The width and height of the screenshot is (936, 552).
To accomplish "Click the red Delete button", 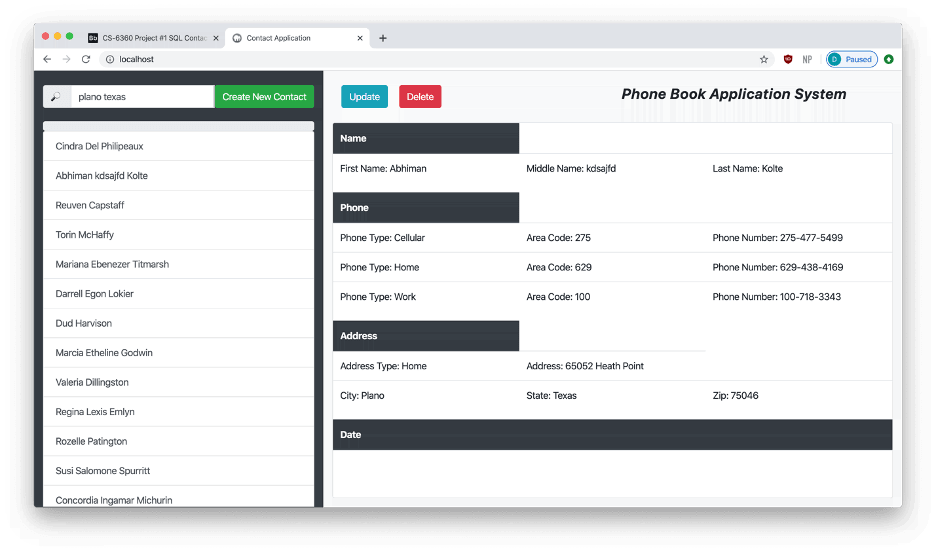I will 420,97.
